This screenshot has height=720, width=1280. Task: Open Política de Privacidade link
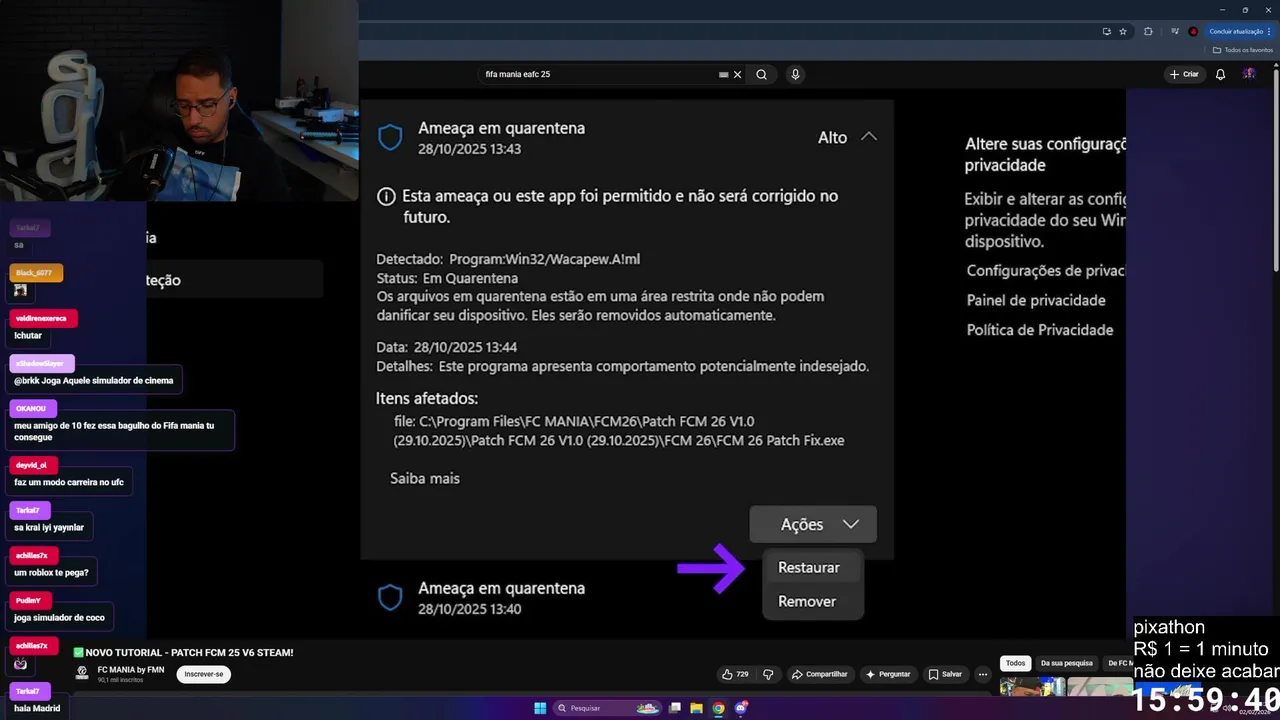(x=1040, y=330)
